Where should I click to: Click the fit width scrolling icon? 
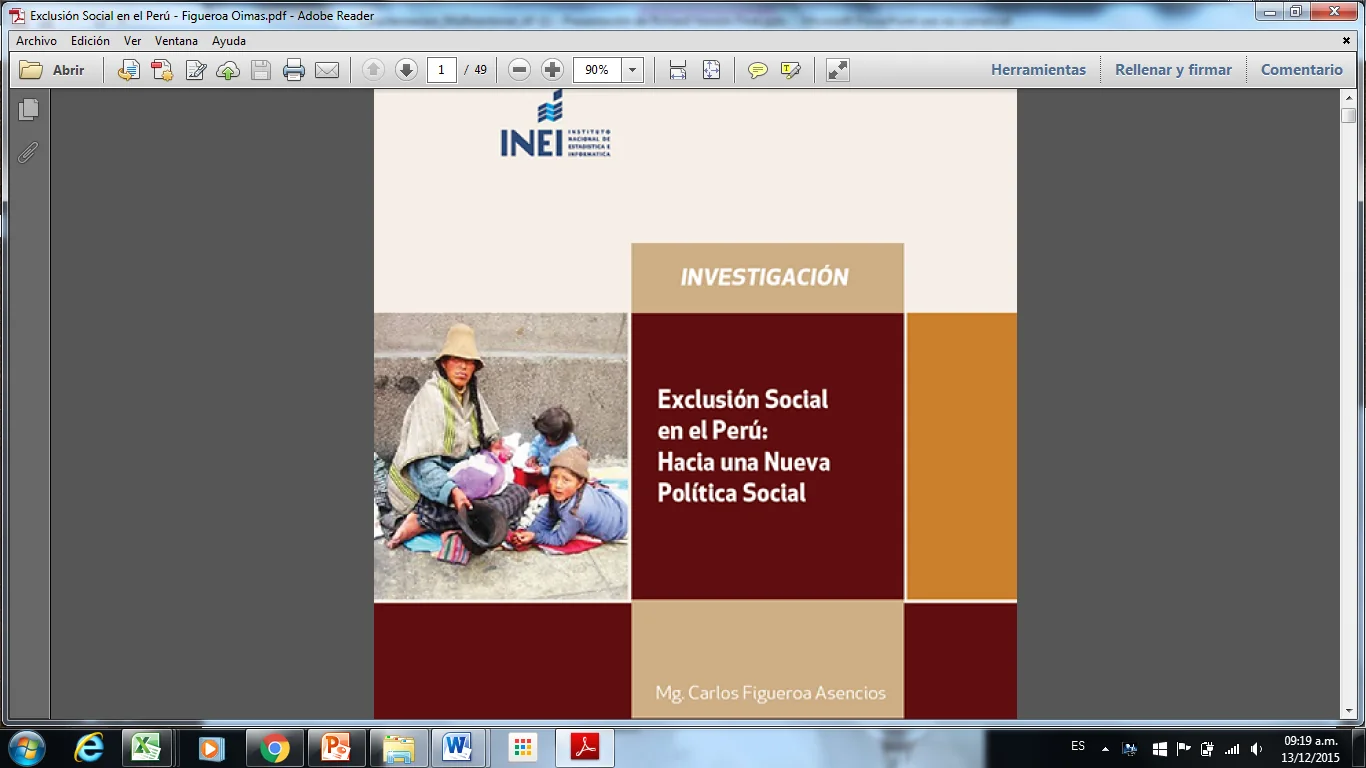click(x=678, y=70)
